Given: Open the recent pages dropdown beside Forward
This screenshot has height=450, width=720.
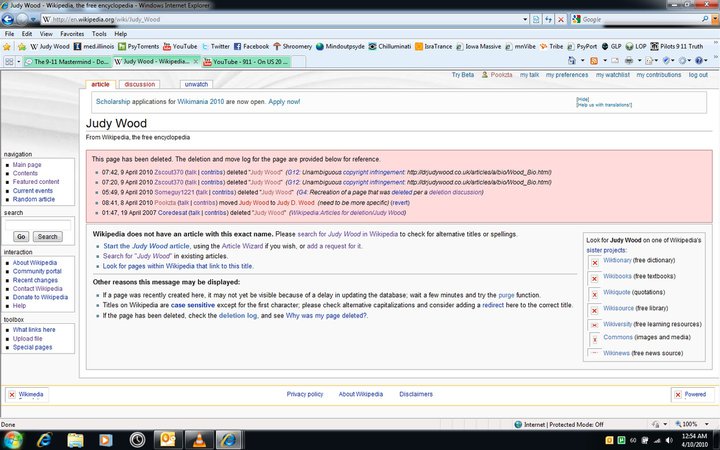Looking at the screenshot, I should (33, 20).
